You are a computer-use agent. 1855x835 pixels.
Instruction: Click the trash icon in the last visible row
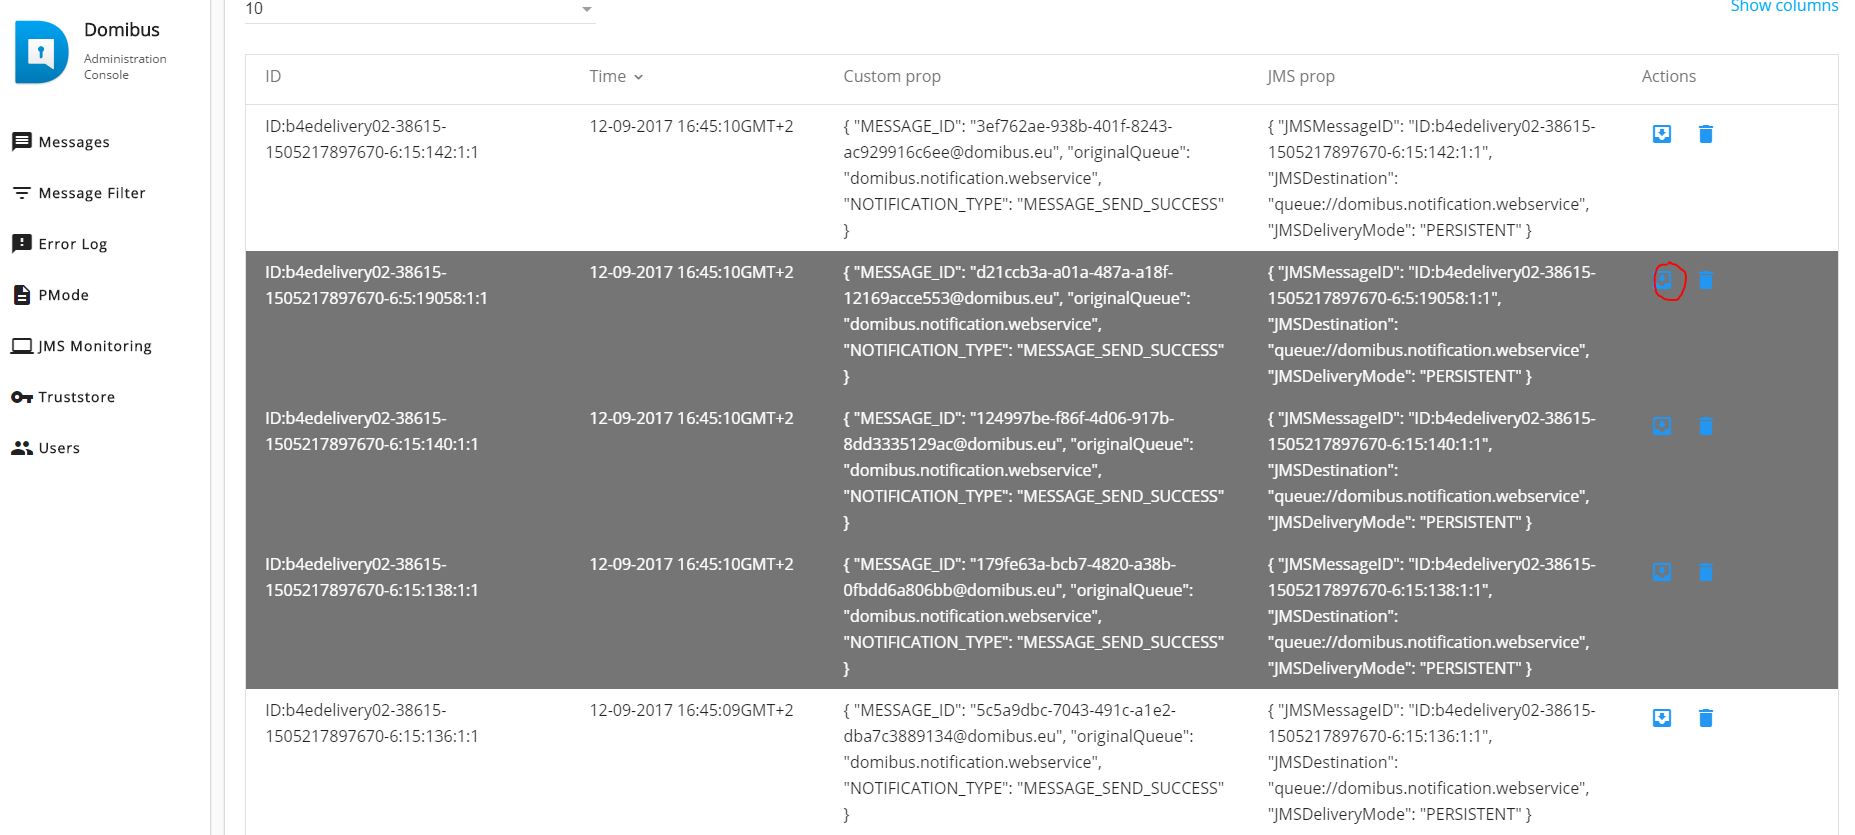tap(1706, 718)
